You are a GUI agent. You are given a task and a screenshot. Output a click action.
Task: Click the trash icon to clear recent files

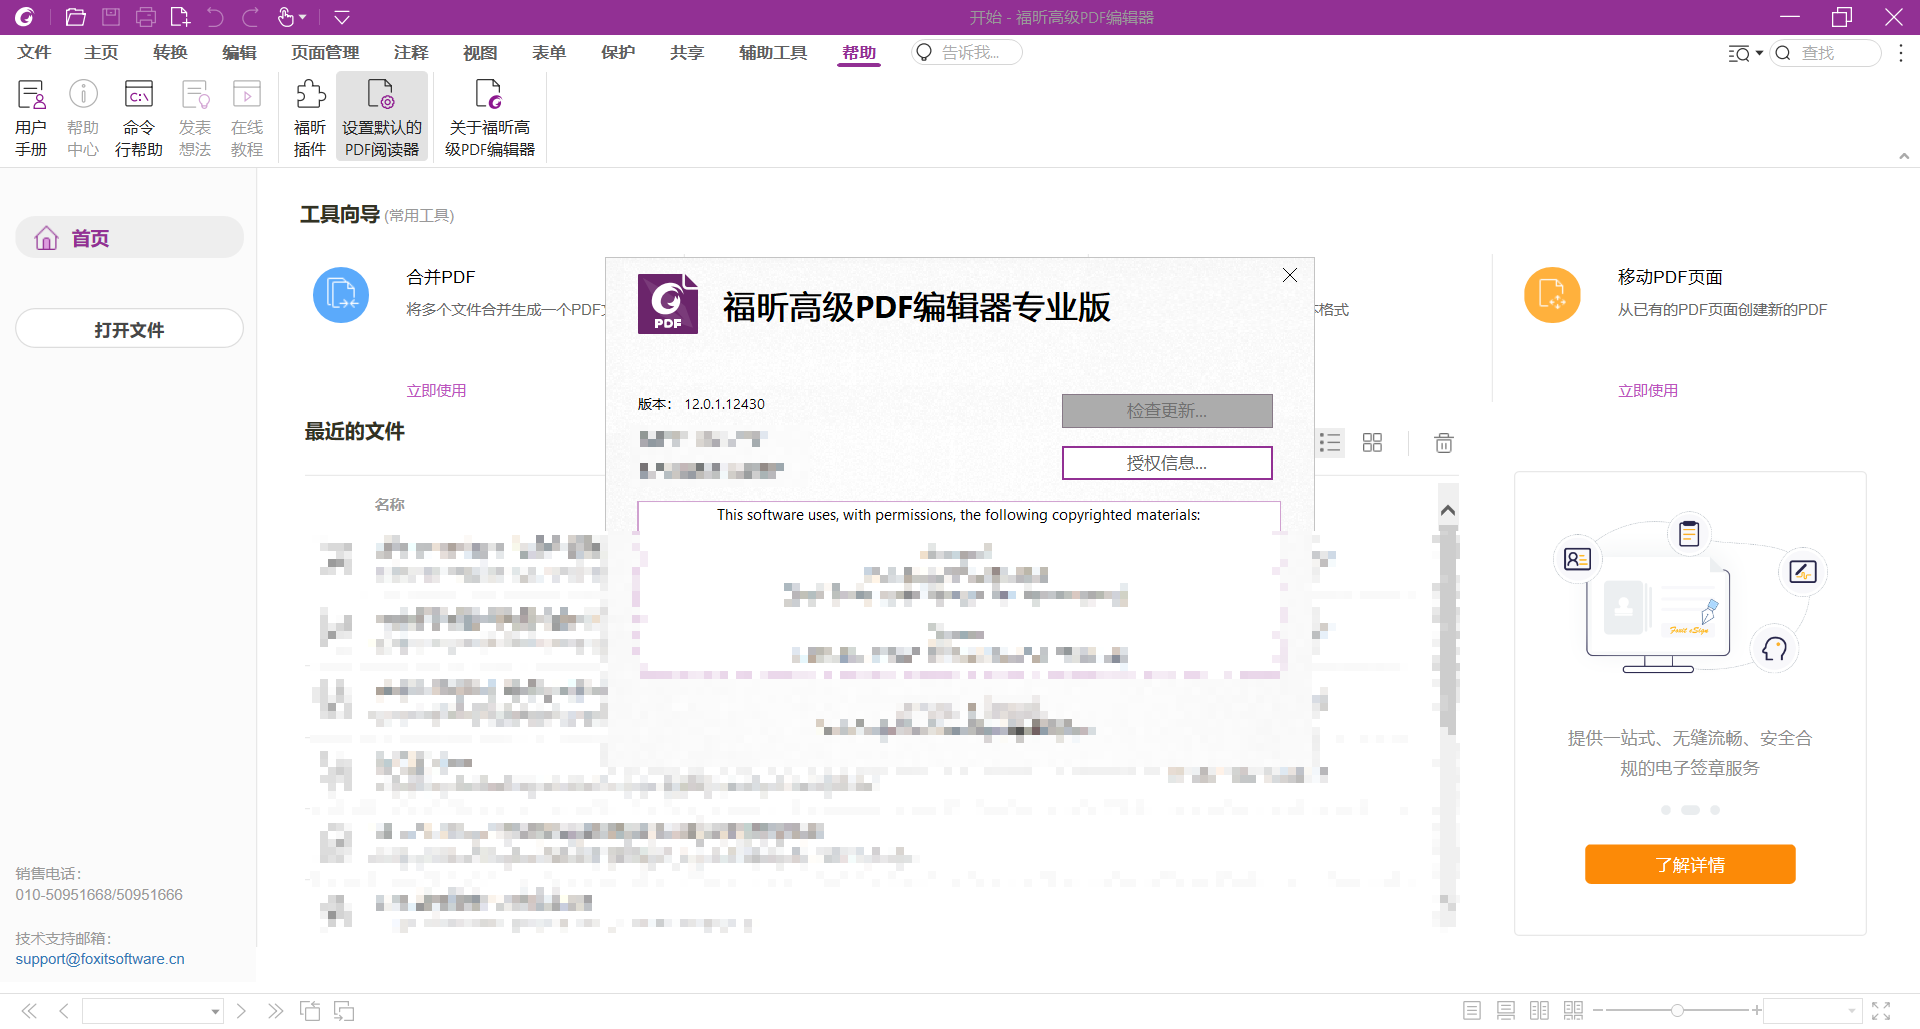(1443, 443)
